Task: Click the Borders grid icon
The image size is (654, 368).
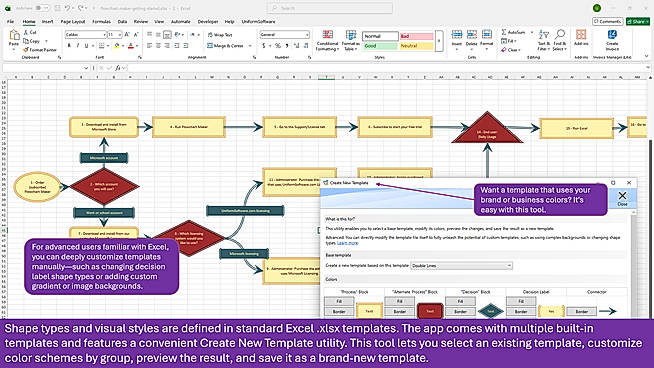Action: tap(101, 45)
